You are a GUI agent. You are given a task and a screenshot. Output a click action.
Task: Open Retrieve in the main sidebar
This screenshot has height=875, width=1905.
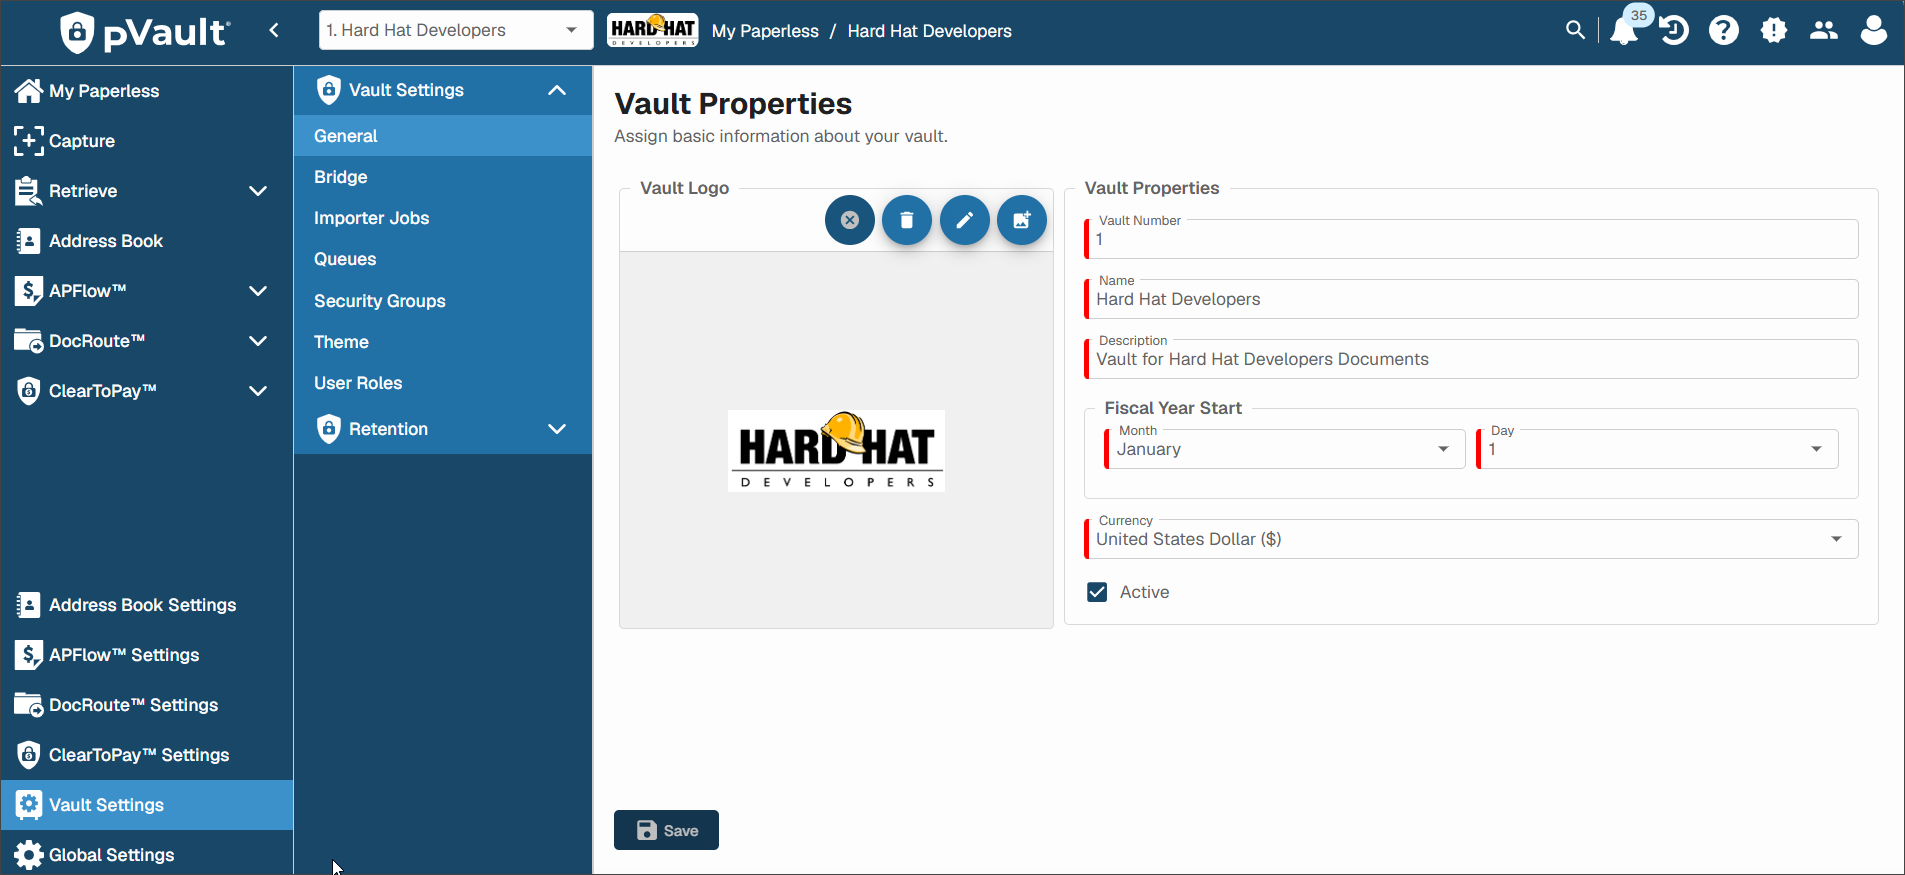coord(146,191)
